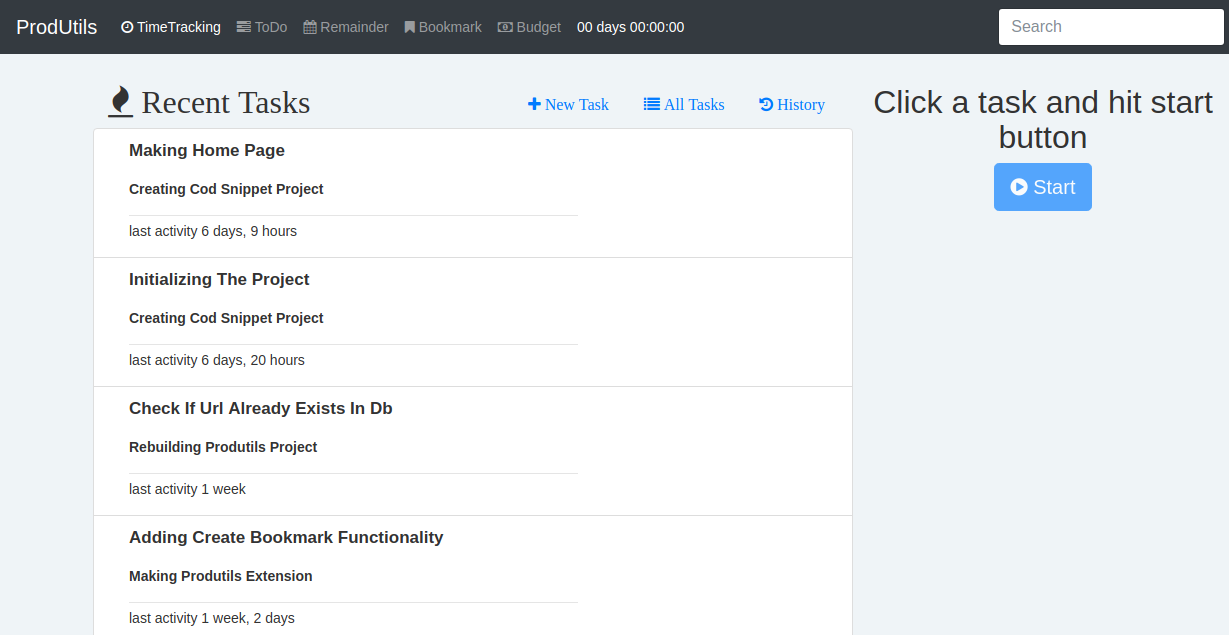Click Making Produtils Extension project name
Image resolution: width=1229 pixels, height=635 pixels.
point(221,576)
